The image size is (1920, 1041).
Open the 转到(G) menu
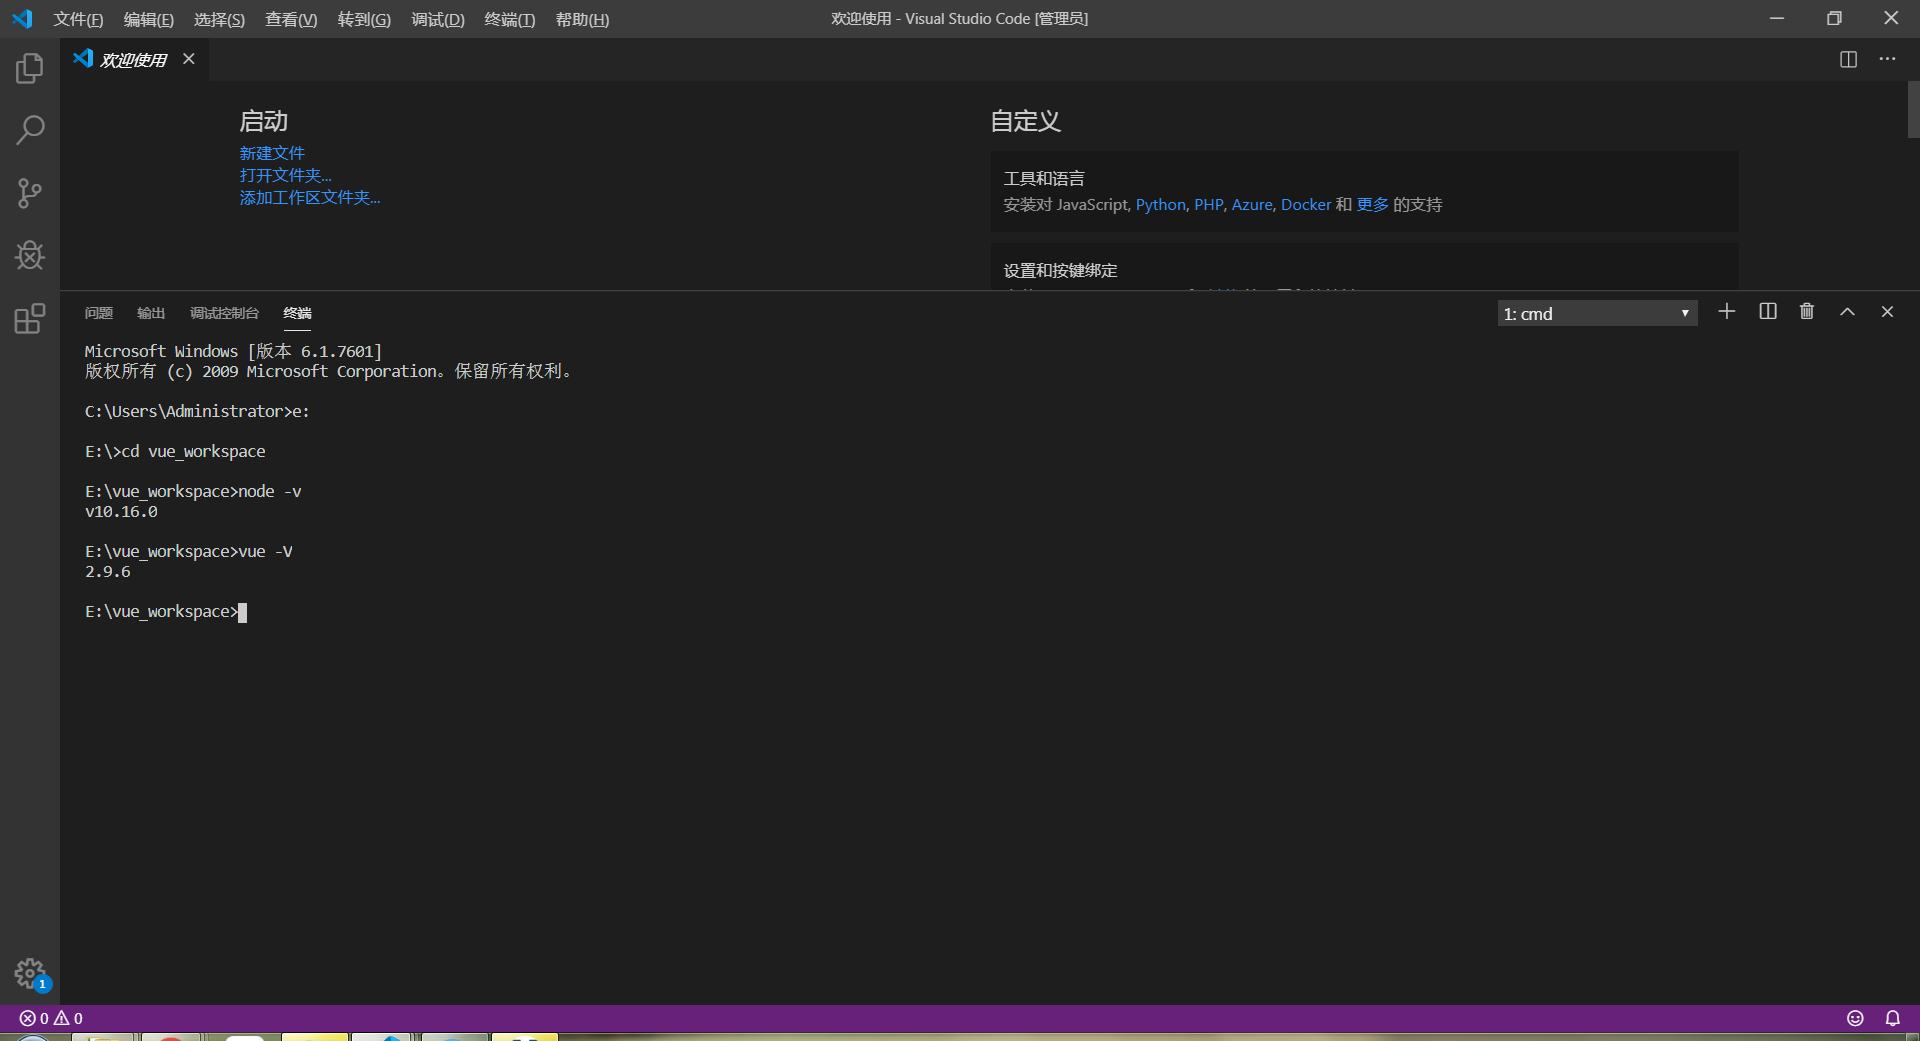[364, 19]
